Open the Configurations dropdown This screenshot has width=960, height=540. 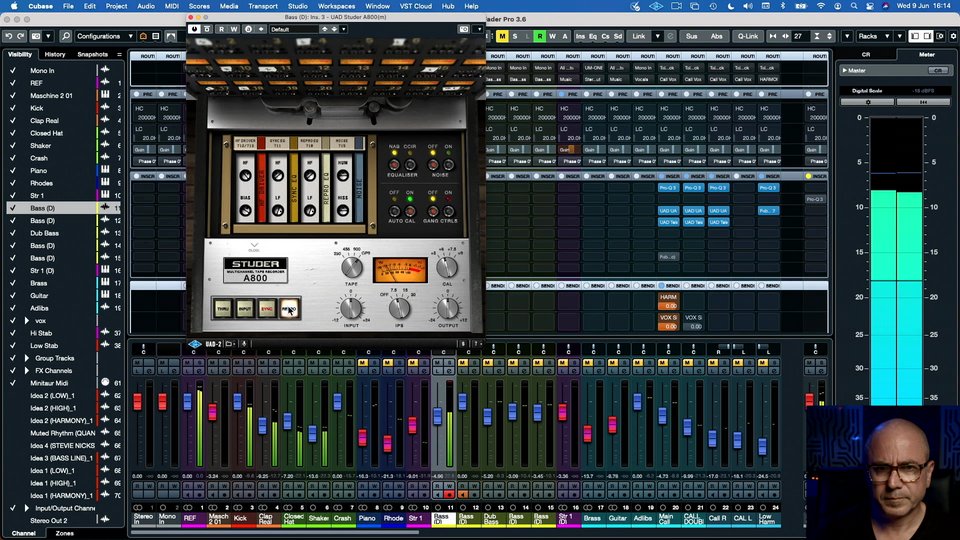pos(105,36)
